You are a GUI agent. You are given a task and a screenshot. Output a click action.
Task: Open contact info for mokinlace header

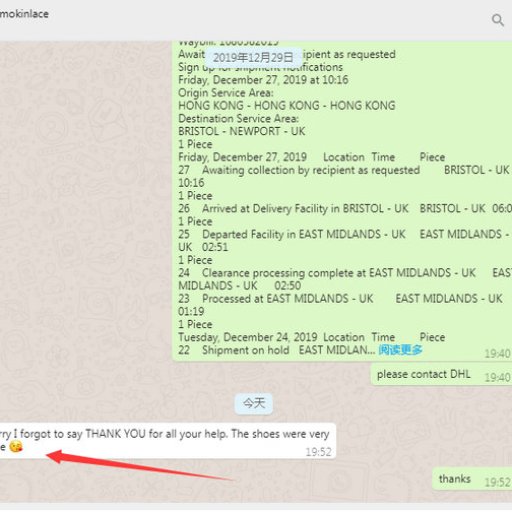click(24, 14)
